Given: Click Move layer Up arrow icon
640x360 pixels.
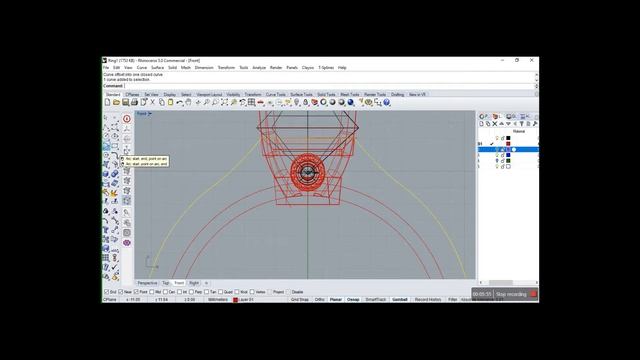Looking at the screenshot, I should click(502, 124).
